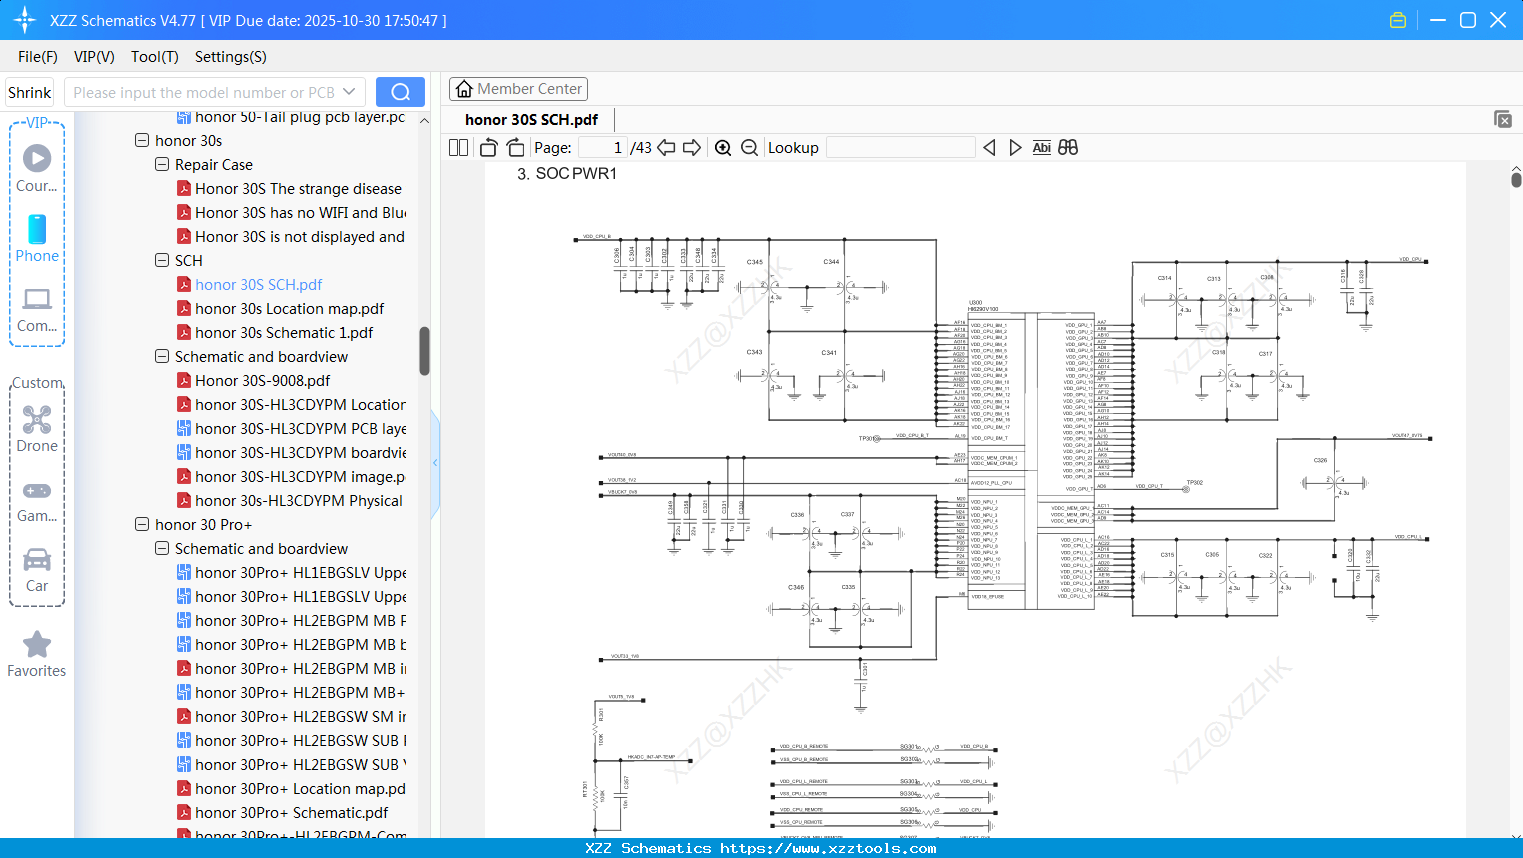The height and width of the screenshot is (858, 1523).
Task: Select the honor 30S SCH.pdf tab
Action: (x=531, y=120)
